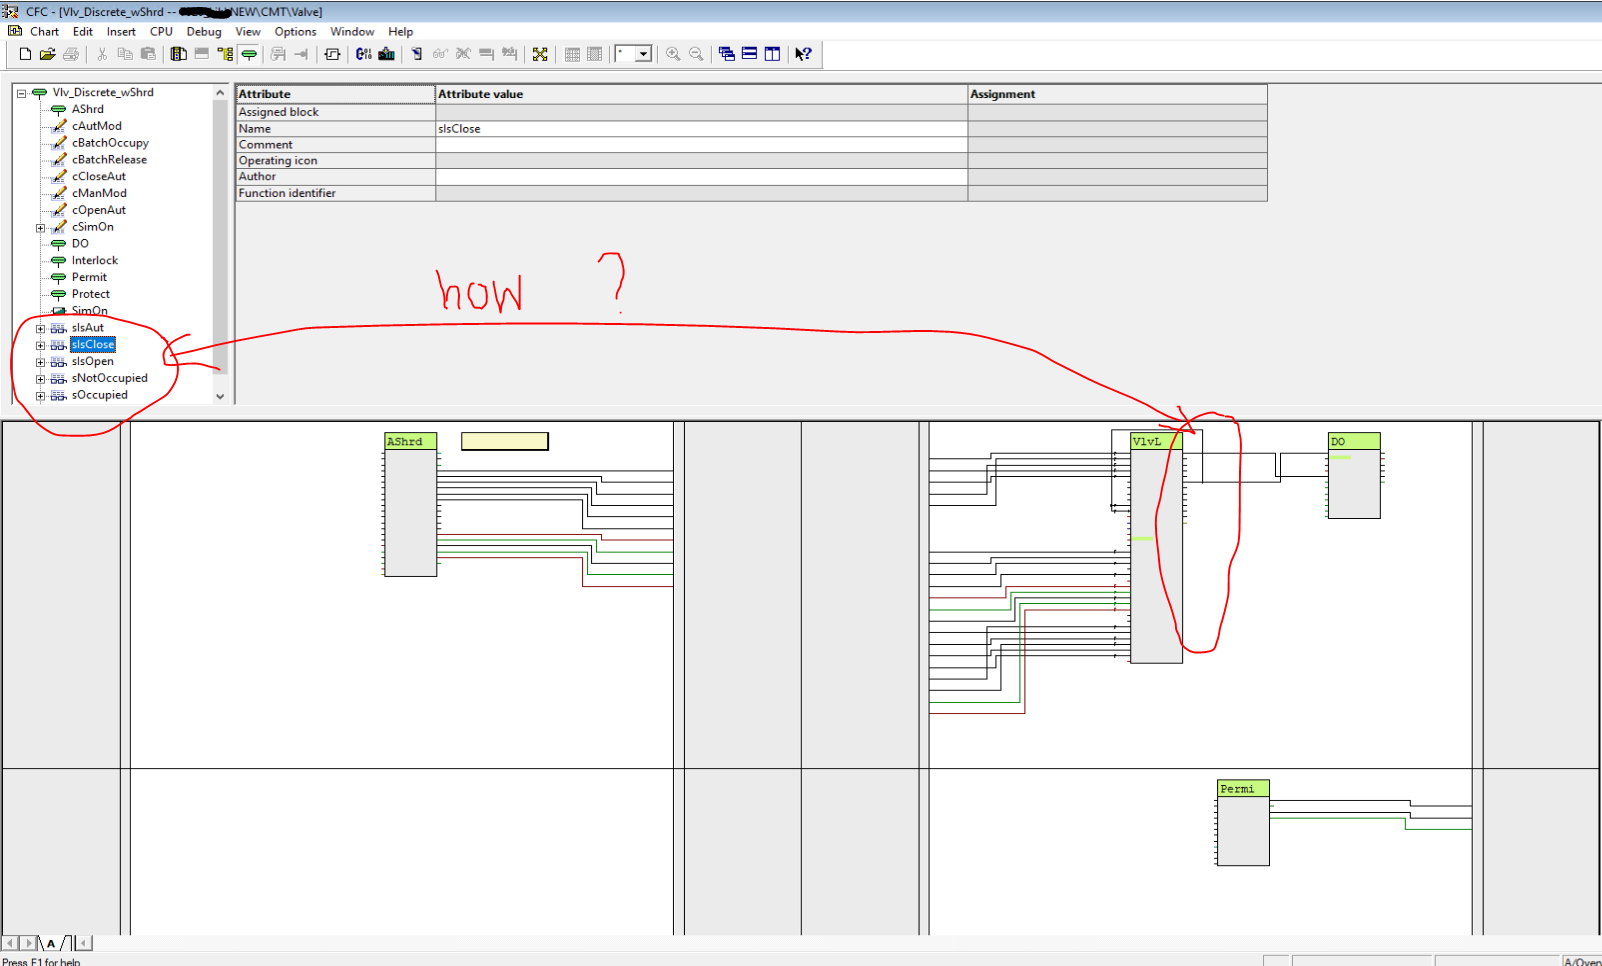1602x966 pixels.
Task: Open the CPU menu
Action: (x=161, y=31)
